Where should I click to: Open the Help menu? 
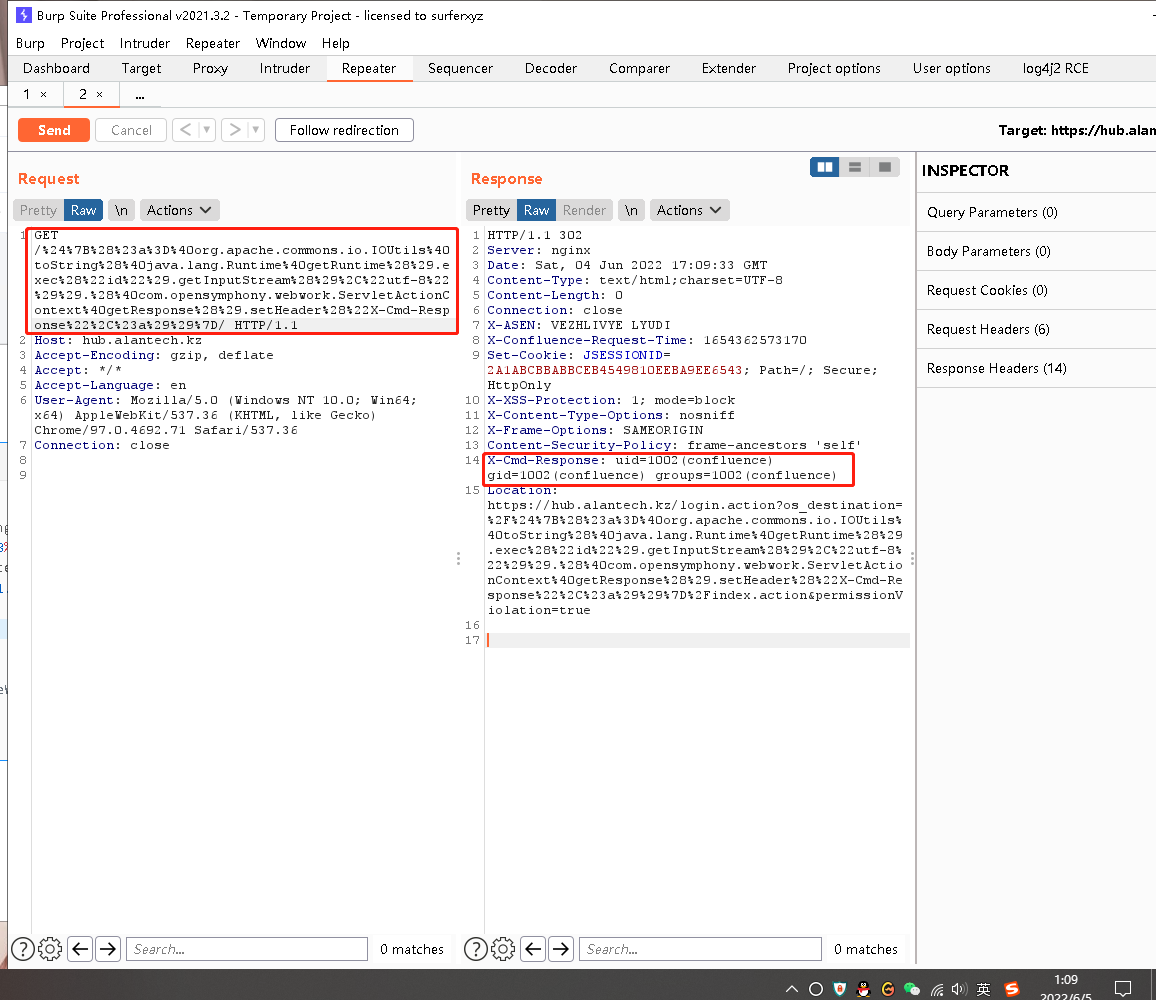335,44
